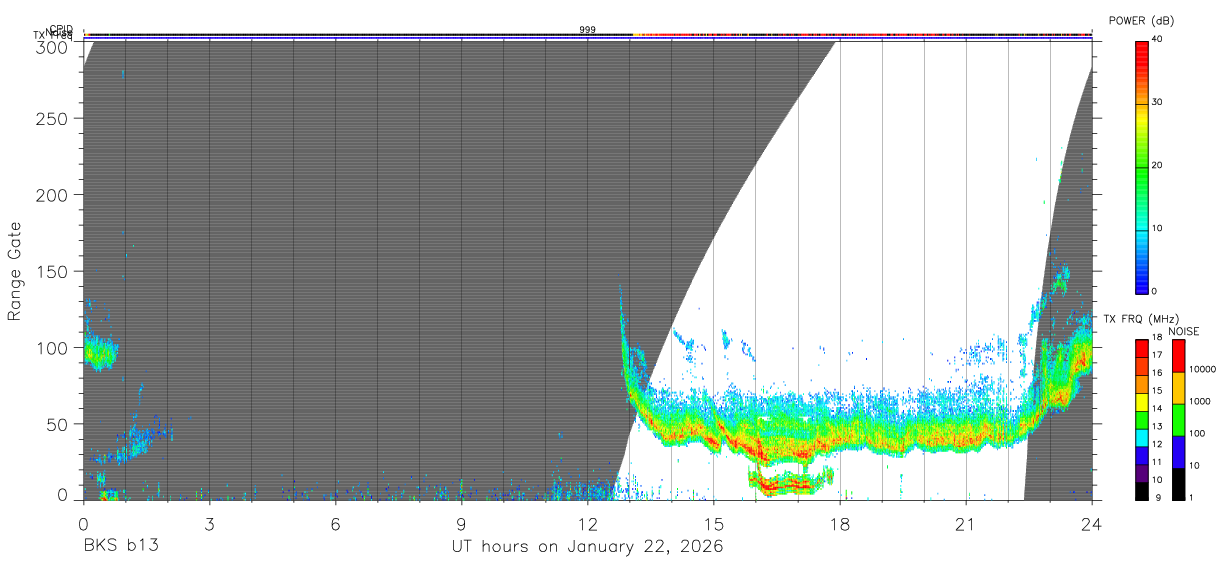
Task: Click the 100 tick on Range Gate axis
Action: click(51, 347)
